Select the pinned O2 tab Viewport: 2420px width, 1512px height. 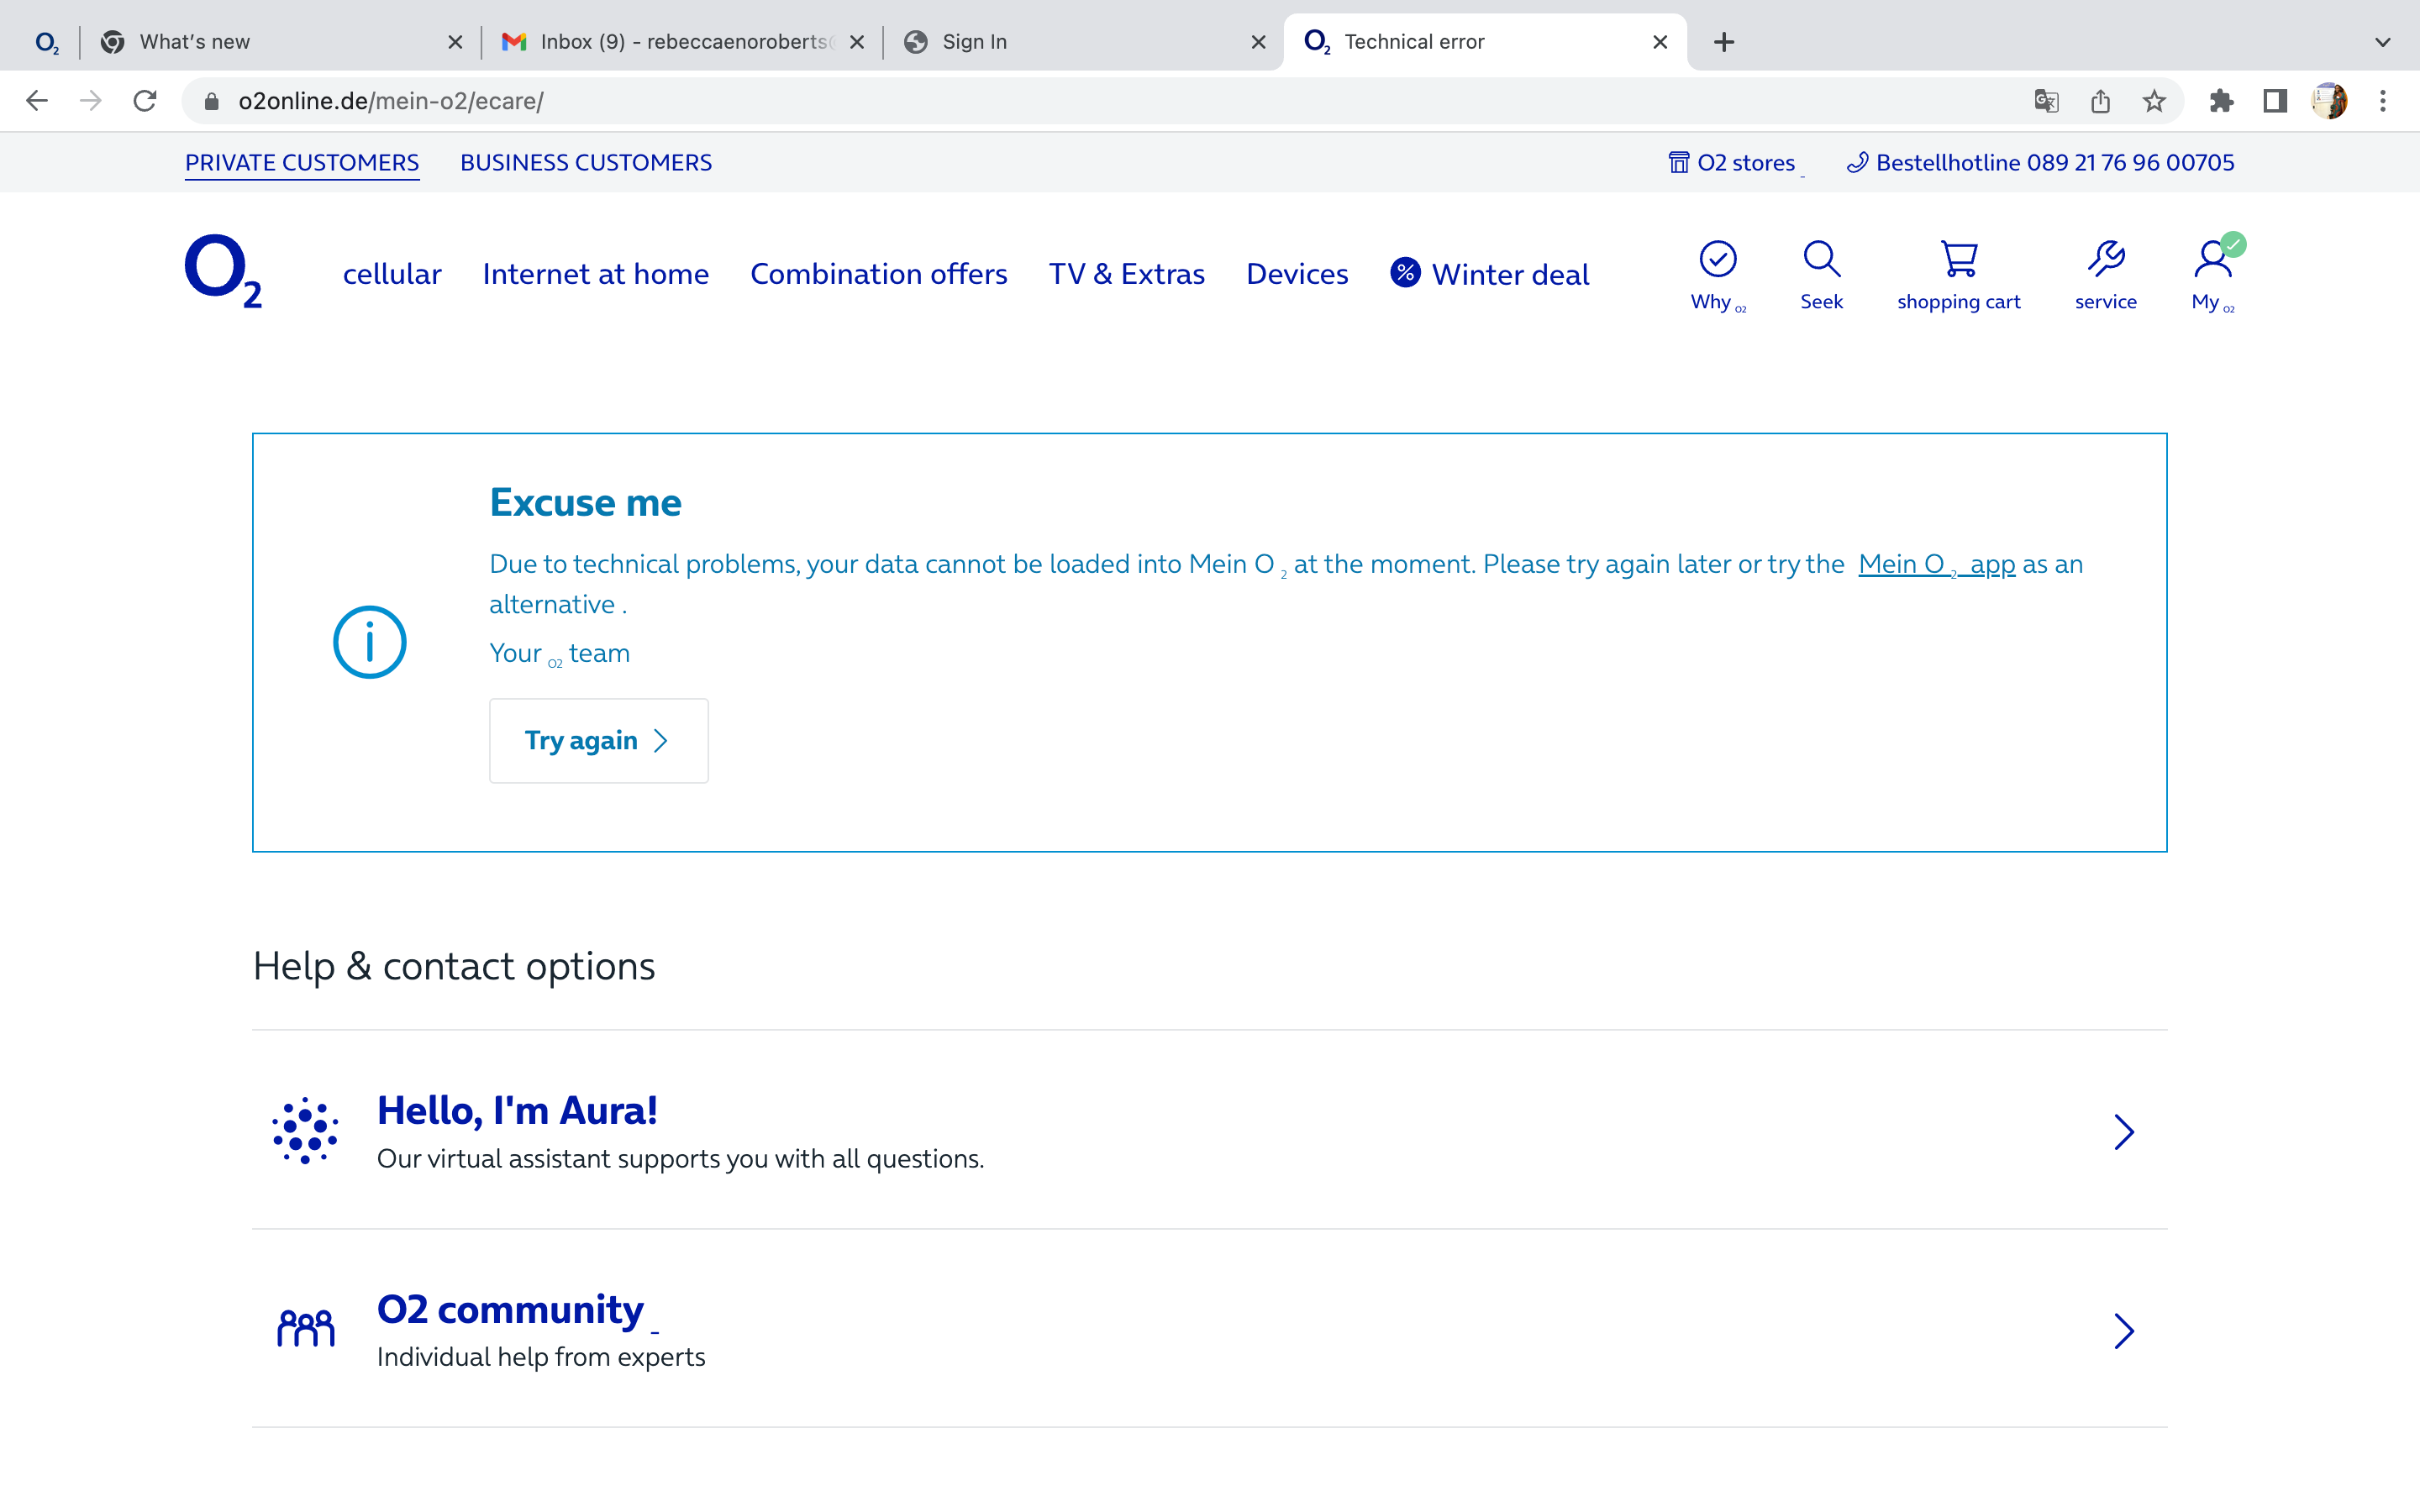click(x=46, y=42)
